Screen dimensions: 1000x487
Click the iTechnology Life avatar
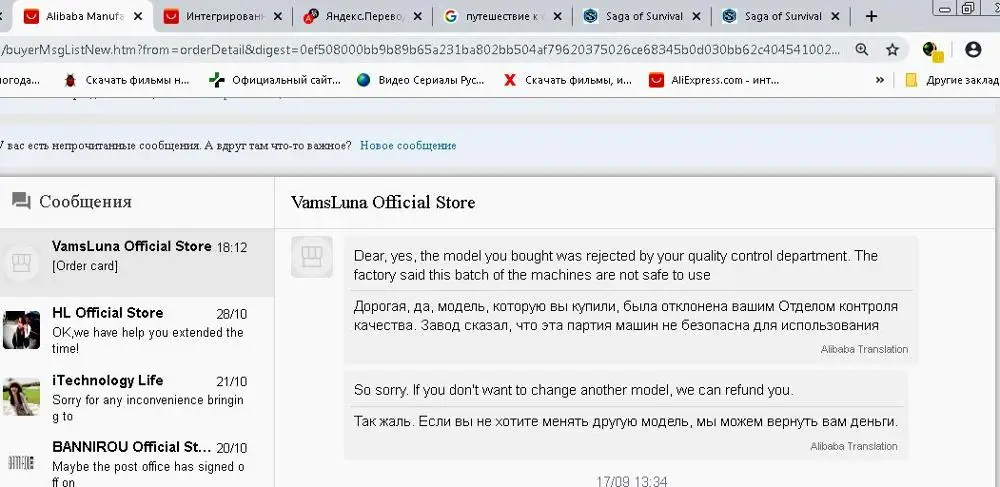pos(21,397)
